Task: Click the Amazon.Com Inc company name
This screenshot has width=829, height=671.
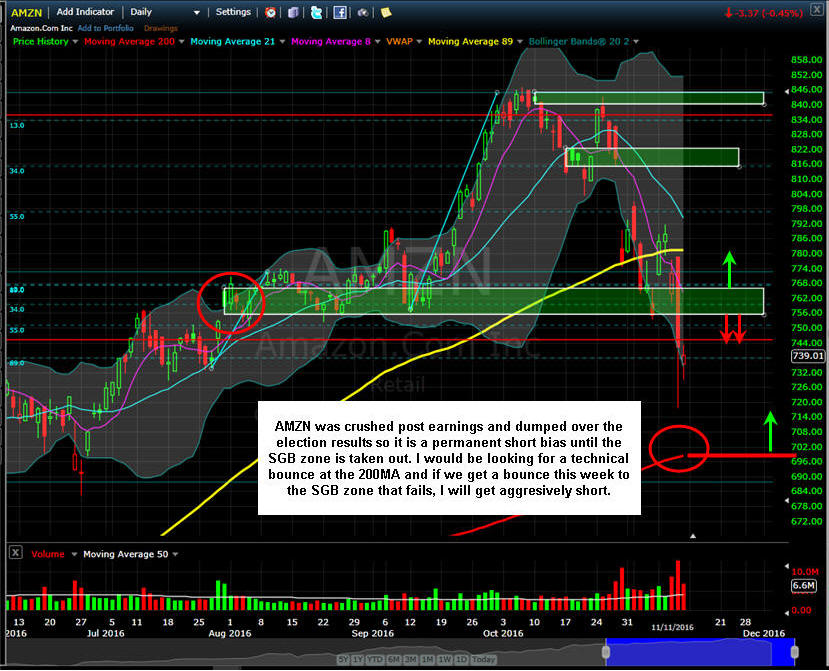Action: 41,28
